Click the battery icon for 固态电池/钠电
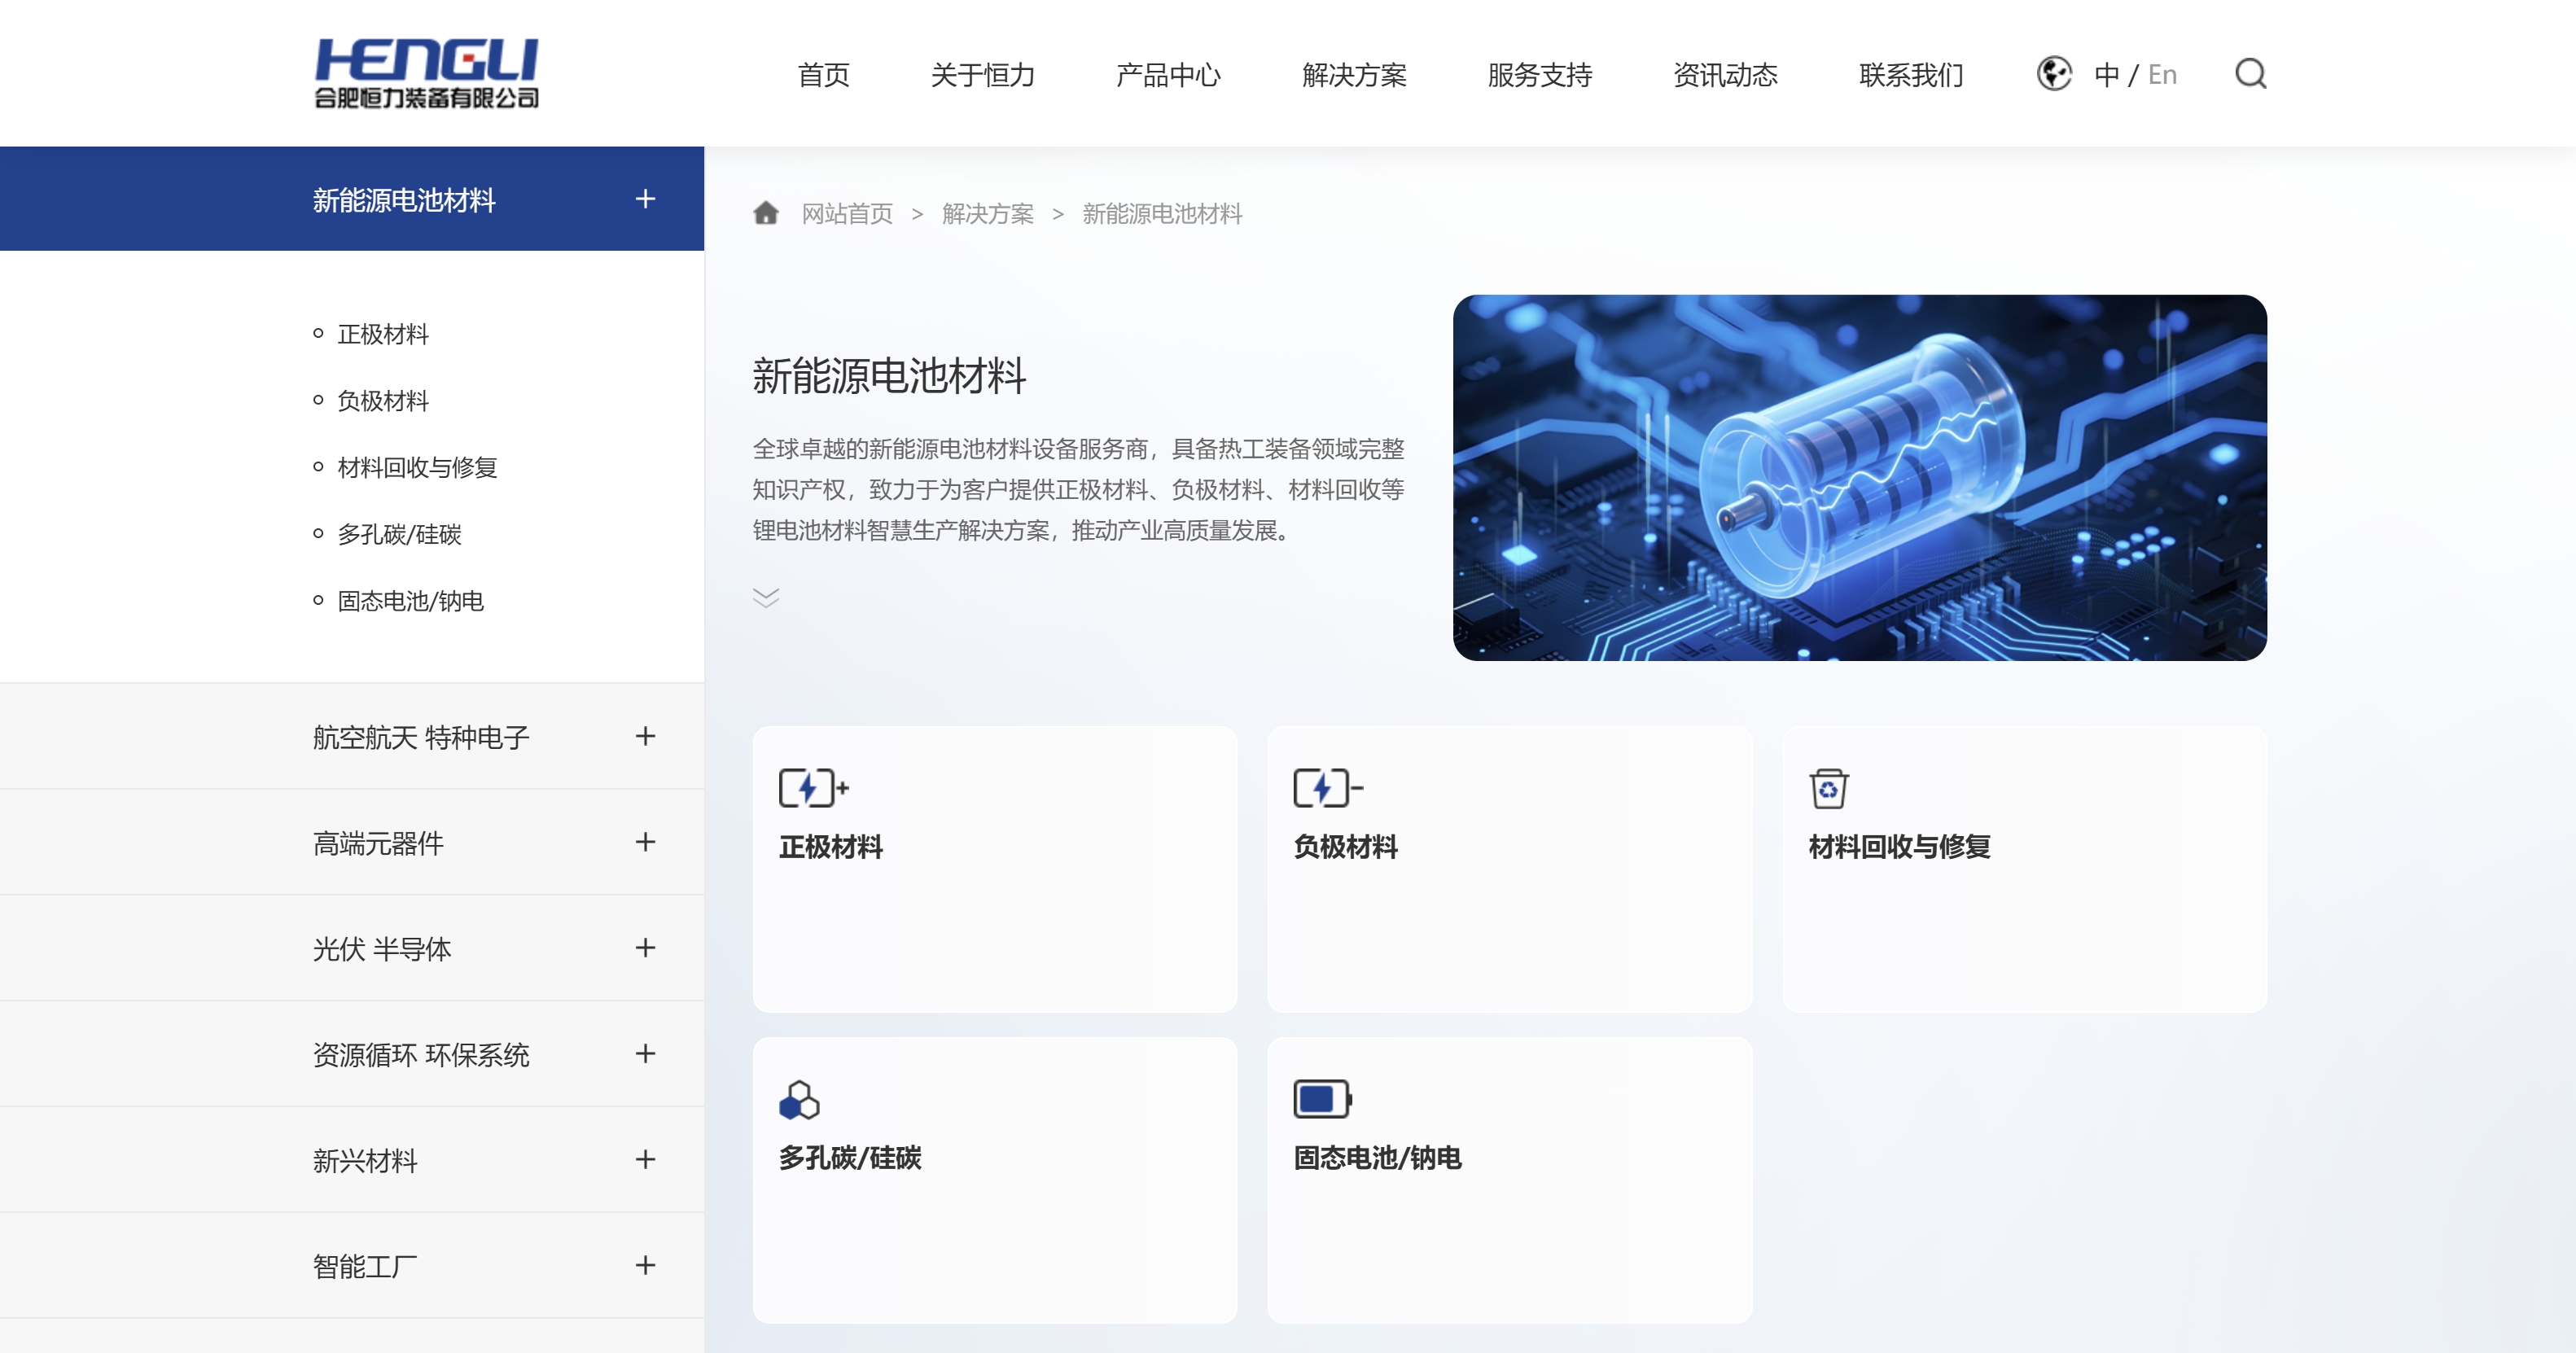Screen dimensions: 2576x1353 (1321, 1098)
